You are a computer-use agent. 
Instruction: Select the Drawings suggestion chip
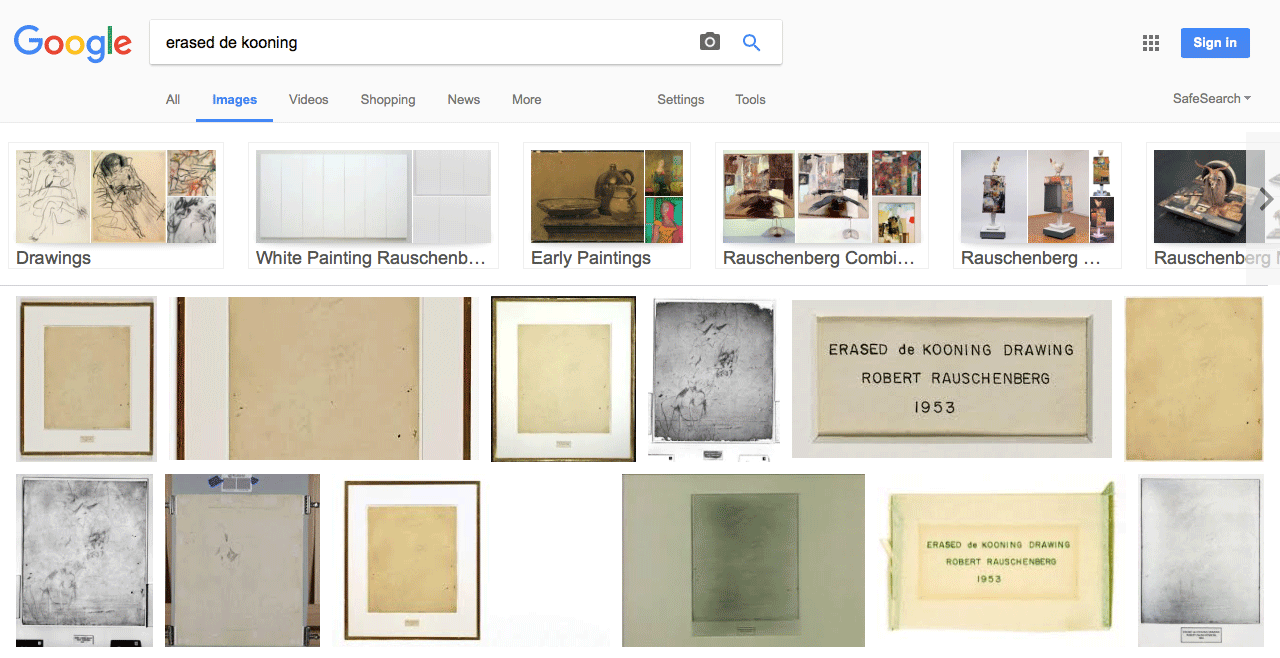click(x=116, y=206)
